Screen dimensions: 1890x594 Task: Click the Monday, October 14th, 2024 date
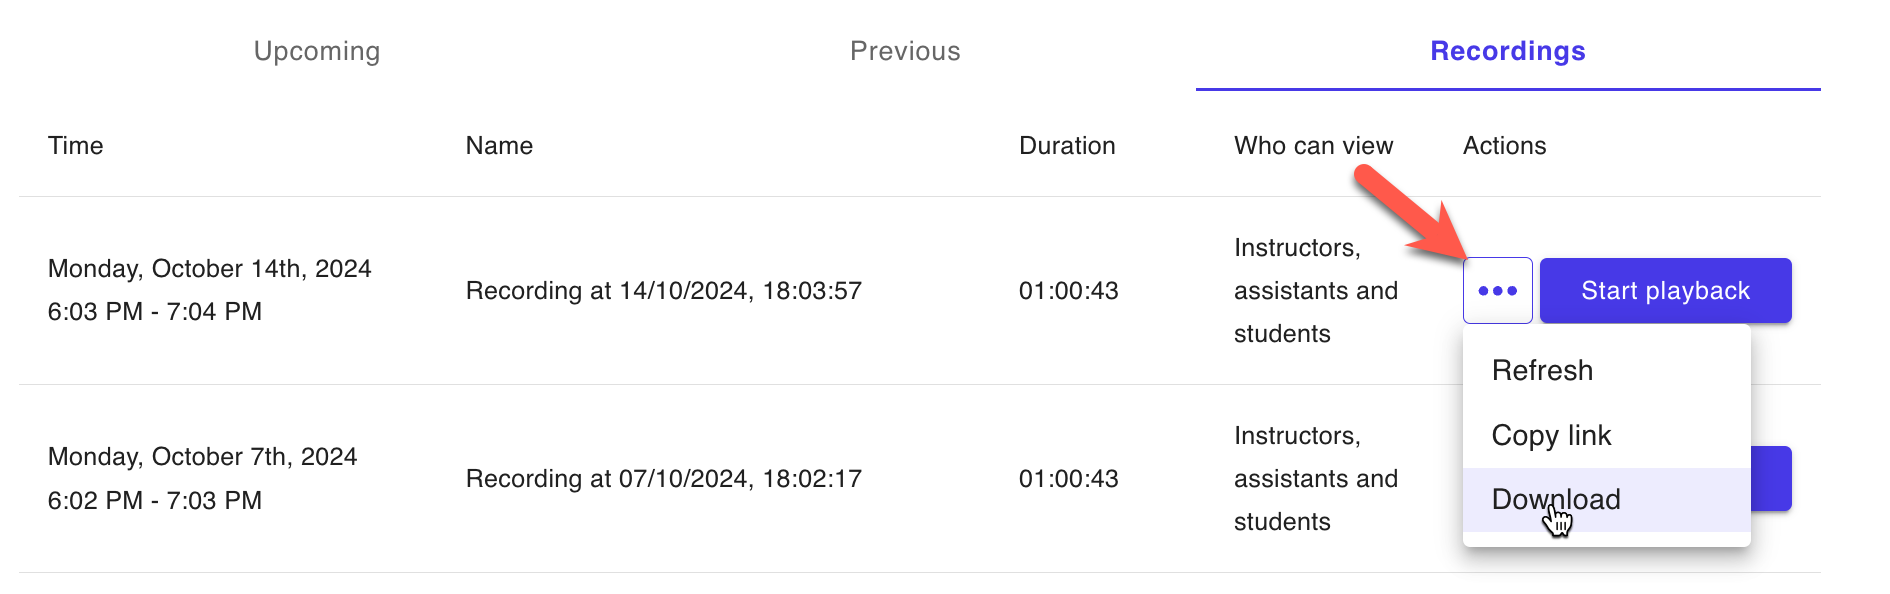(210, 269)
